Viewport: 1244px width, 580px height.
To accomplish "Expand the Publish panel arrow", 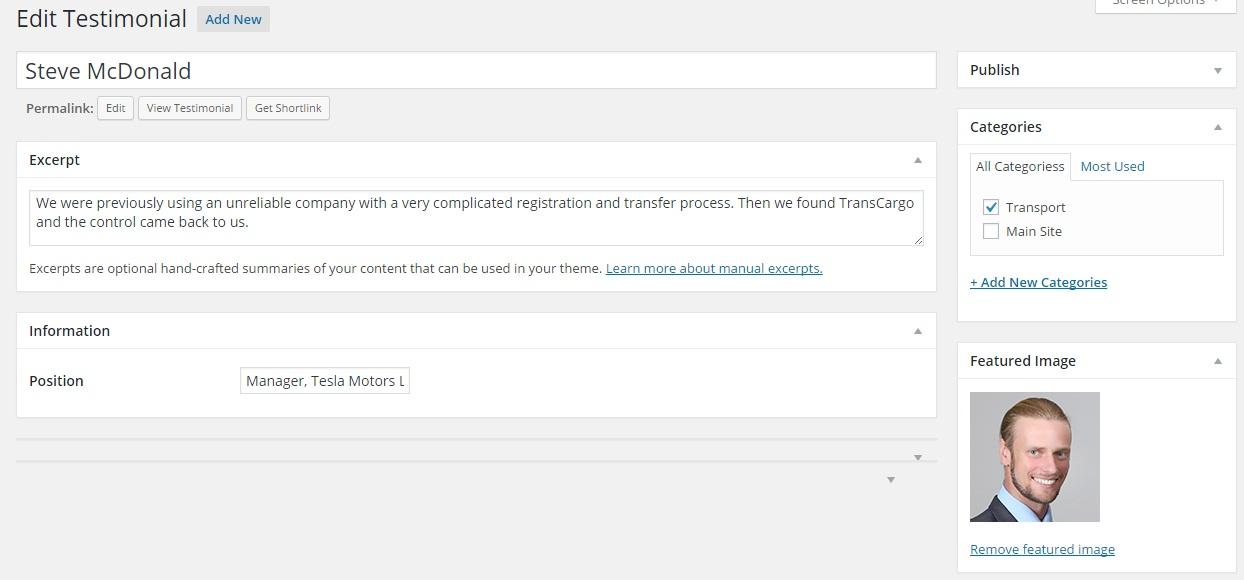I will 1217,70.
